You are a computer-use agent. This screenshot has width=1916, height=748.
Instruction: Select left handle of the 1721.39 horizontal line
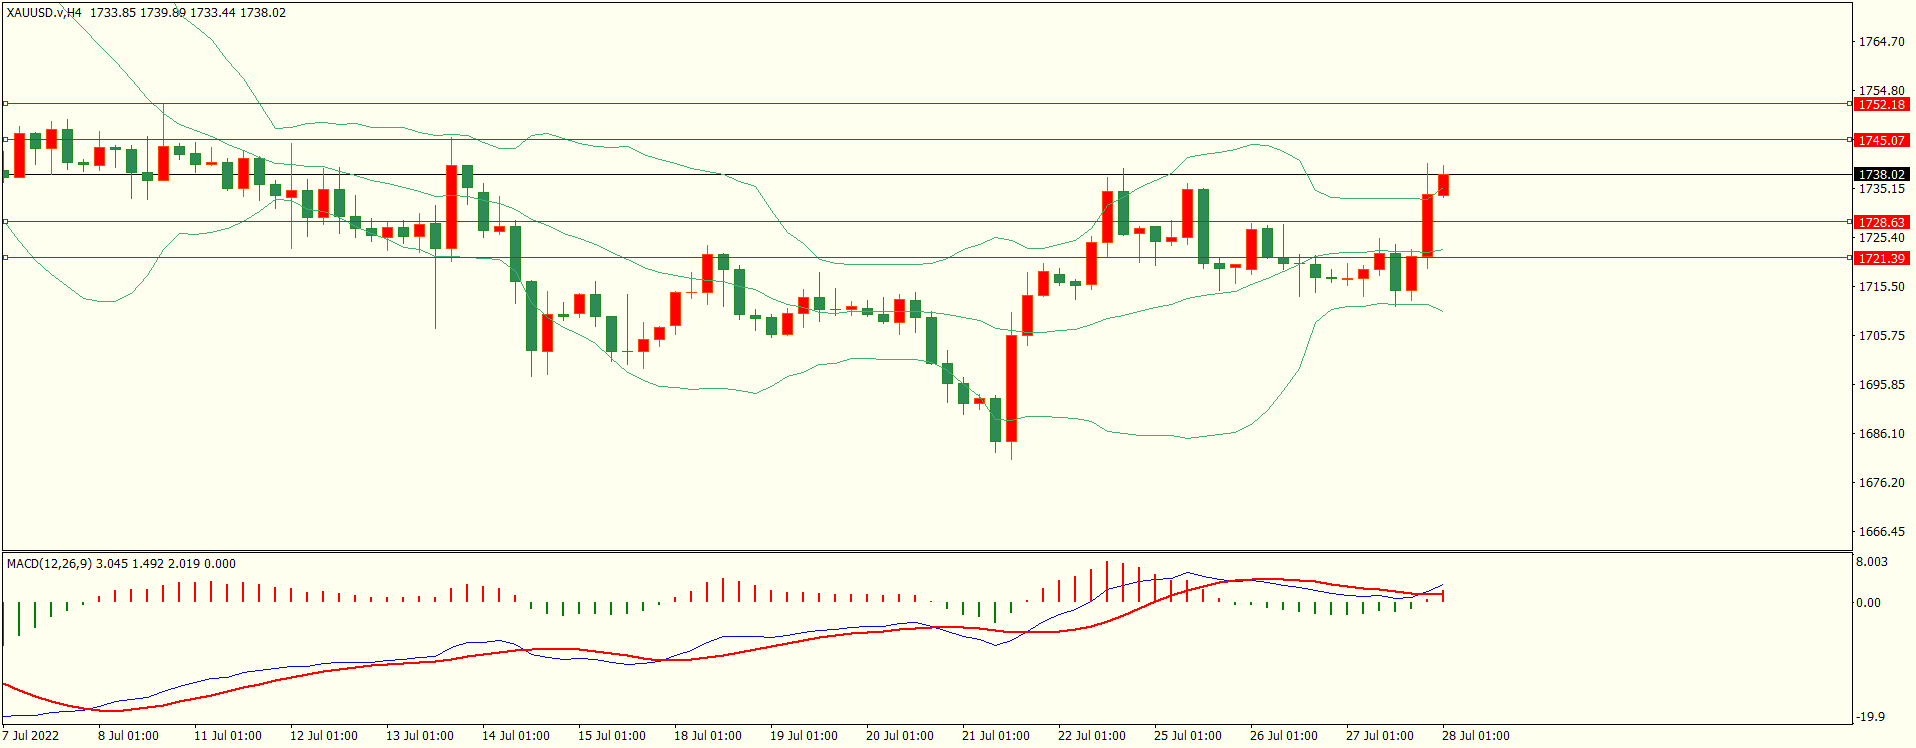coord(5,258)
